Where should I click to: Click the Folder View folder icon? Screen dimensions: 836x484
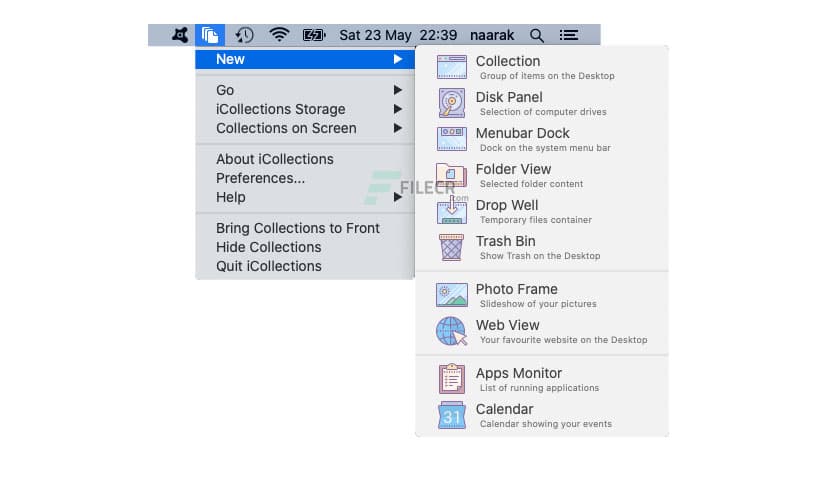(x=452, y=175)
